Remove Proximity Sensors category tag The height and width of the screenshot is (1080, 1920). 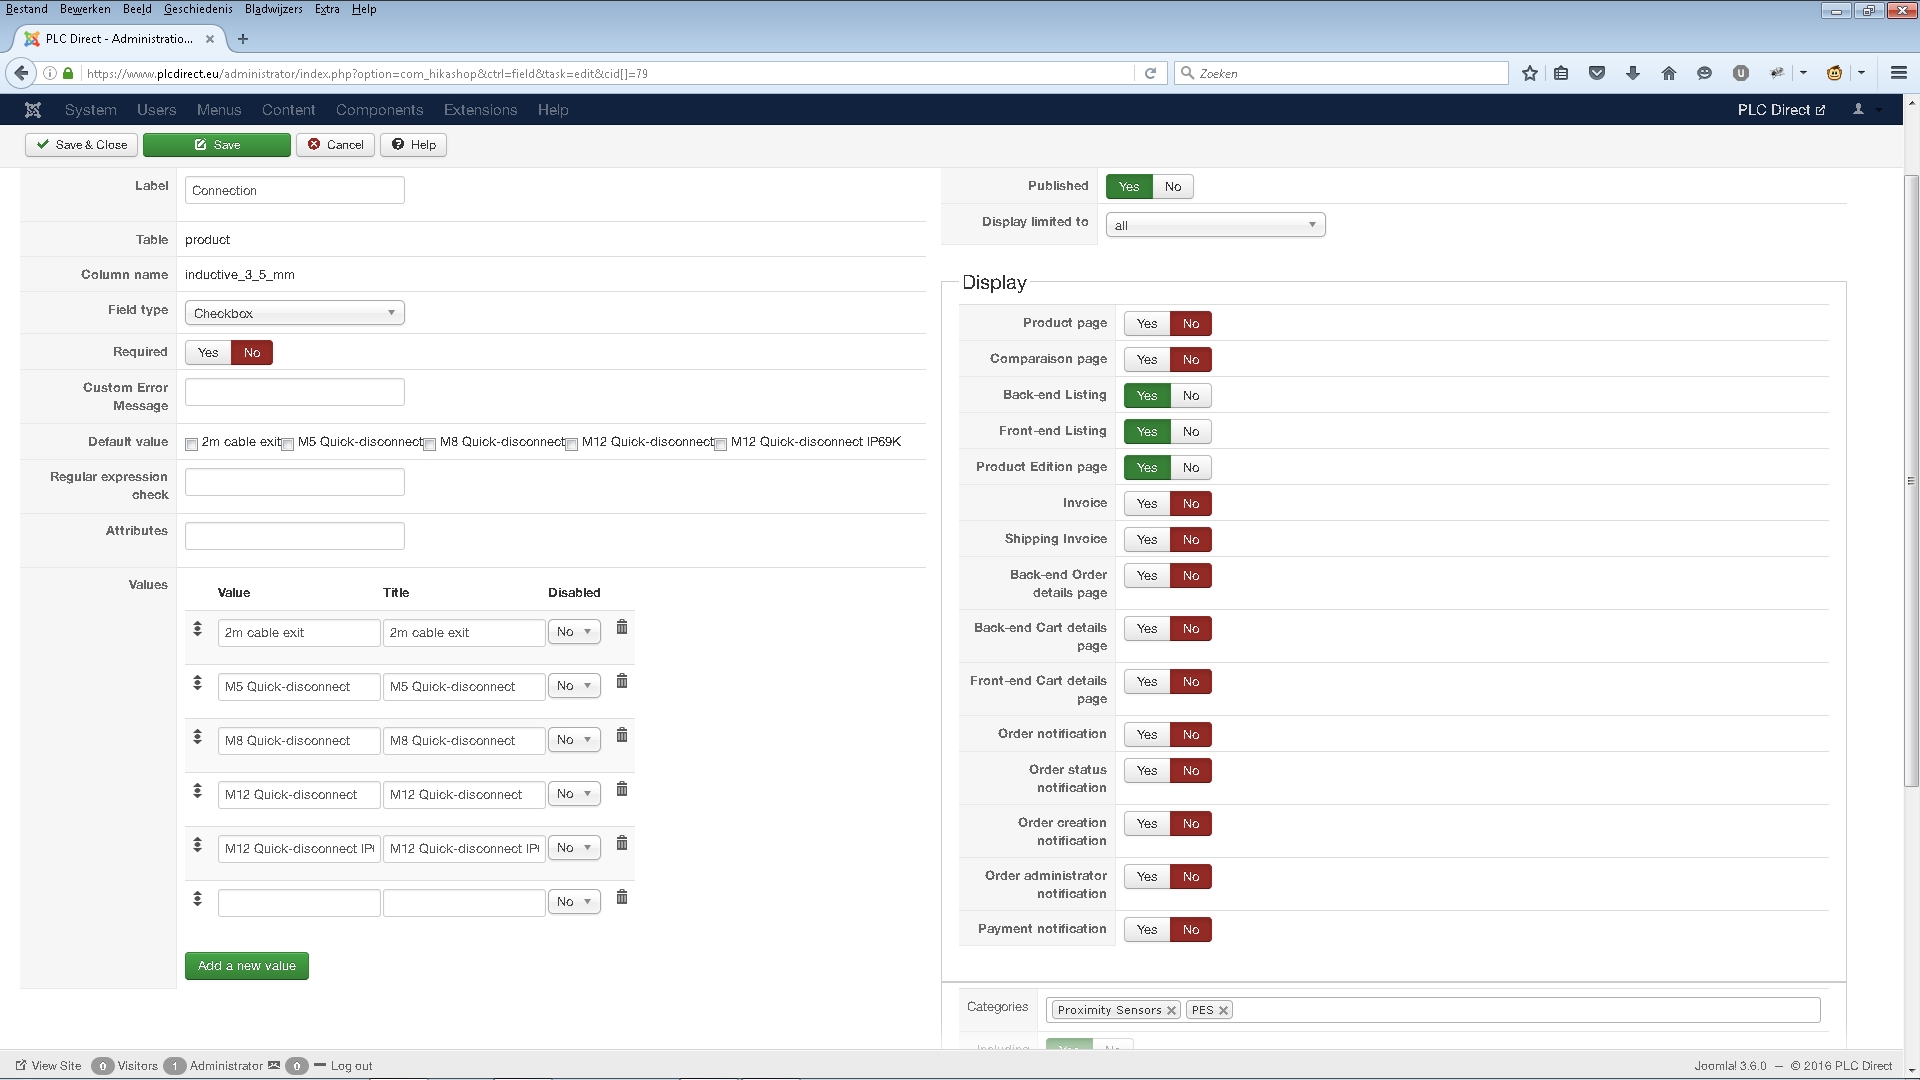[x=1171, y=1010]
